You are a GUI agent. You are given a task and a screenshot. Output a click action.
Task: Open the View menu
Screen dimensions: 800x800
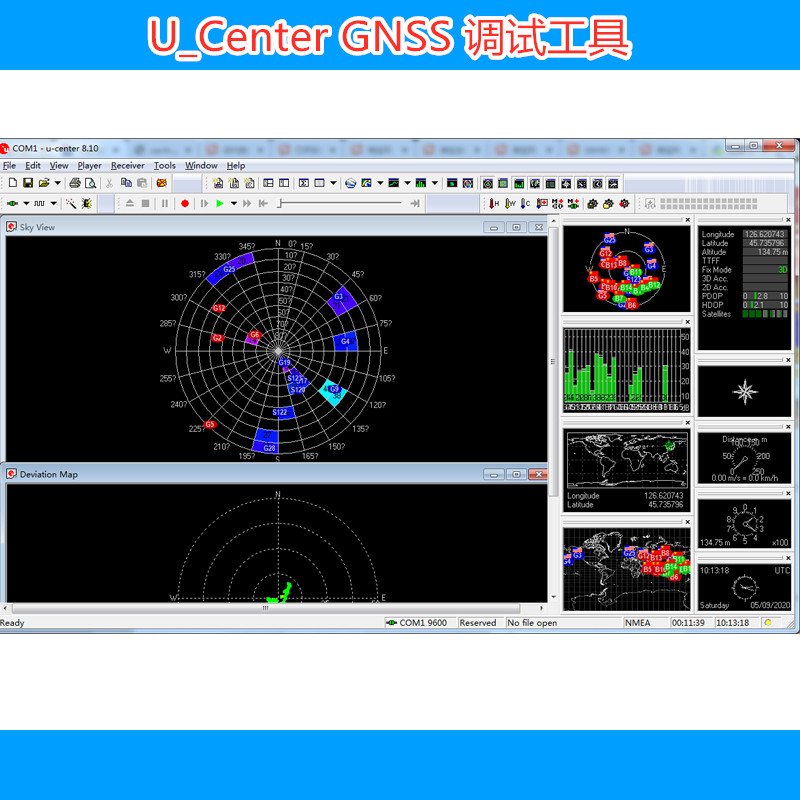(x=59, y=165)
